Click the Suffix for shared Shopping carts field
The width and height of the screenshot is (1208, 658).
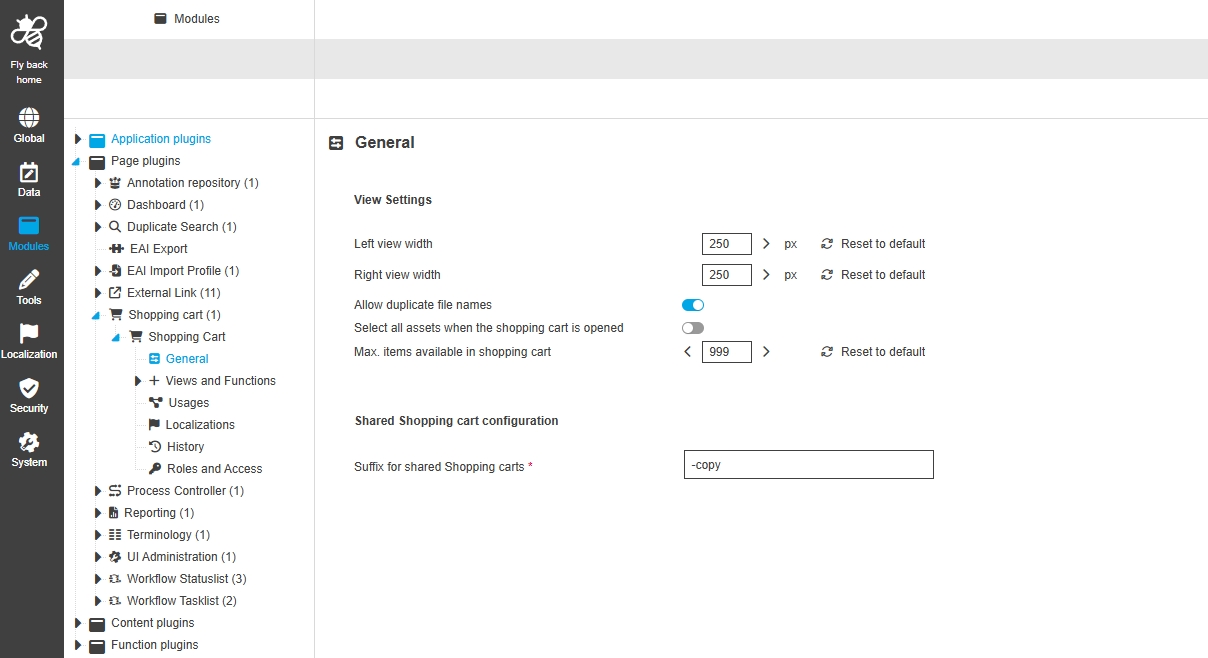(x=808, y=465)
